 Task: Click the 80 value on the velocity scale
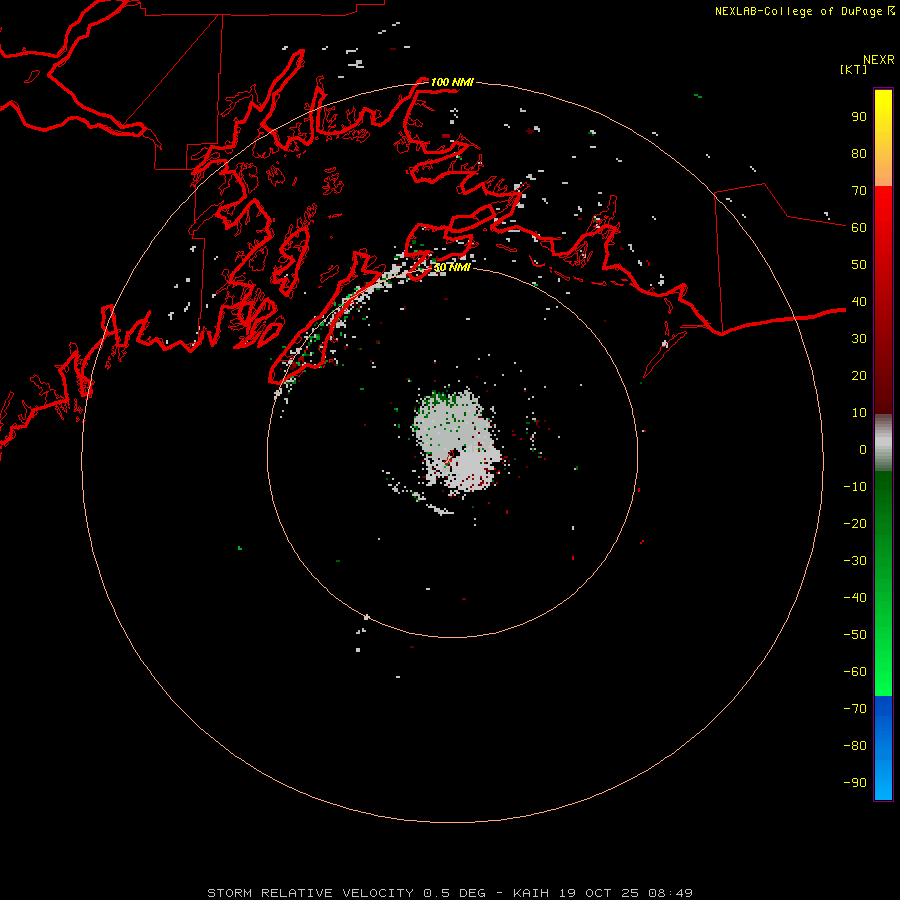[859, 153]
